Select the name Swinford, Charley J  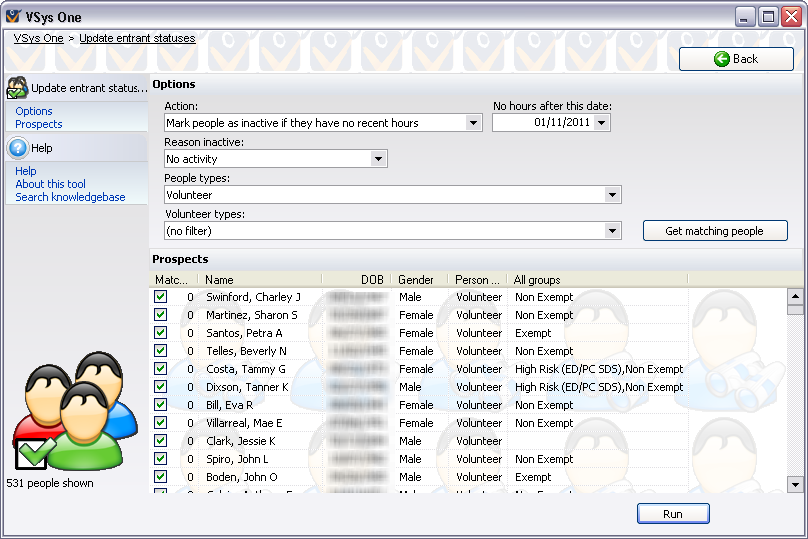click(x=253, y=297)
